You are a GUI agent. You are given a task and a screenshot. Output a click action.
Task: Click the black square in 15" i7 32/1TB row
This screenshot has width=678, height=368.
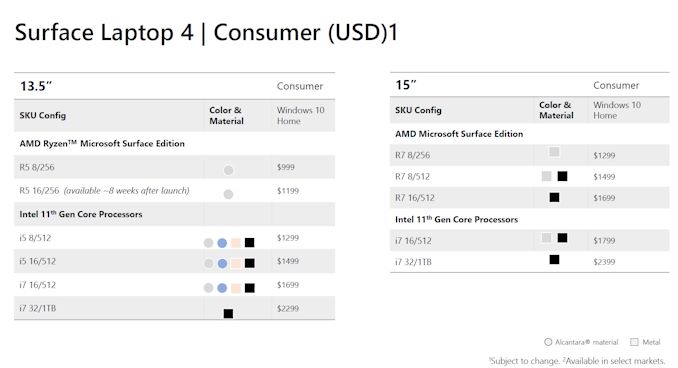tap(554, 259)
